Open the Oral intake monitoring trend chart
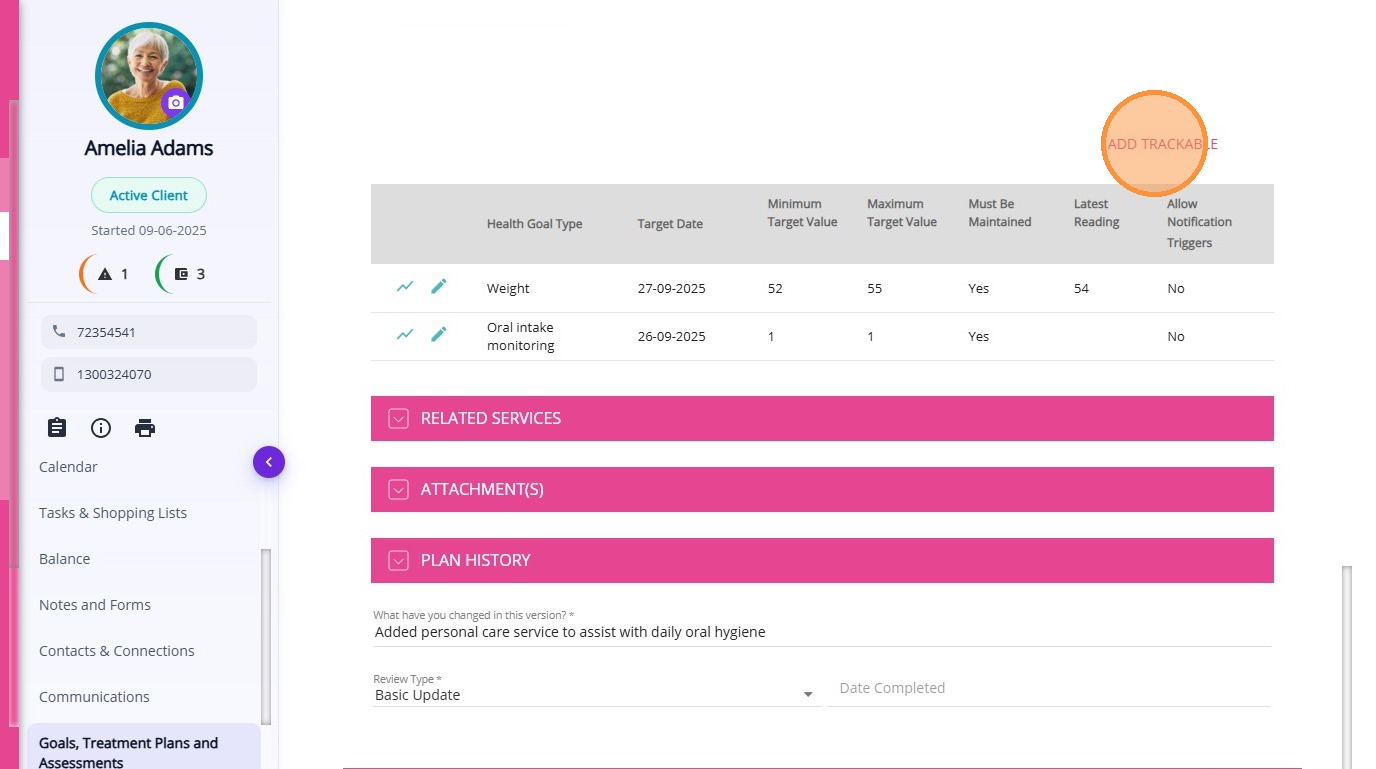The height and width of the screenshot is (769, 1376). coord(405,335)
